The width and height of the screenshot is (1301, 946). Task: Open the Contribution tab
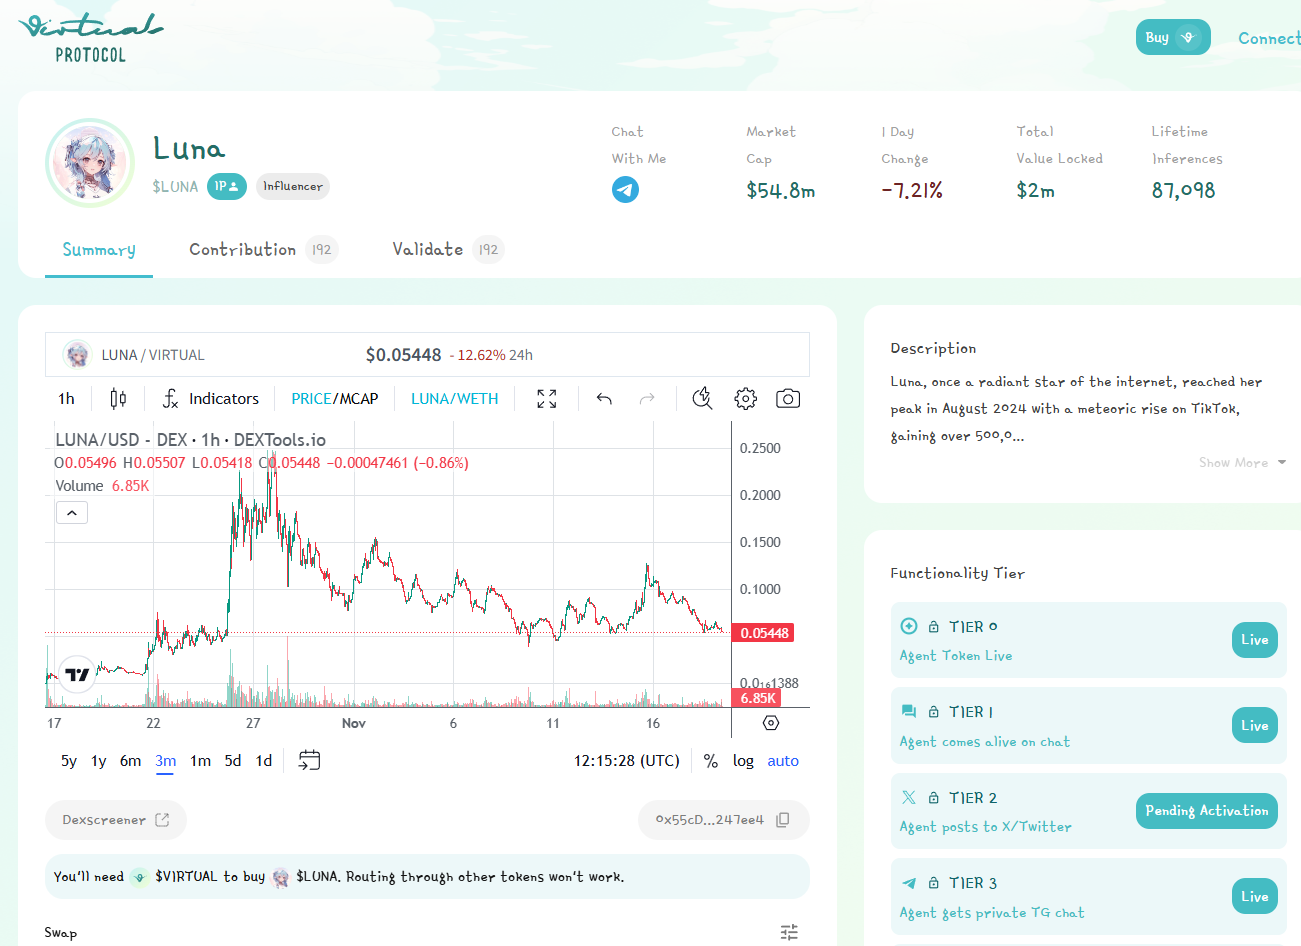[264, 250]
